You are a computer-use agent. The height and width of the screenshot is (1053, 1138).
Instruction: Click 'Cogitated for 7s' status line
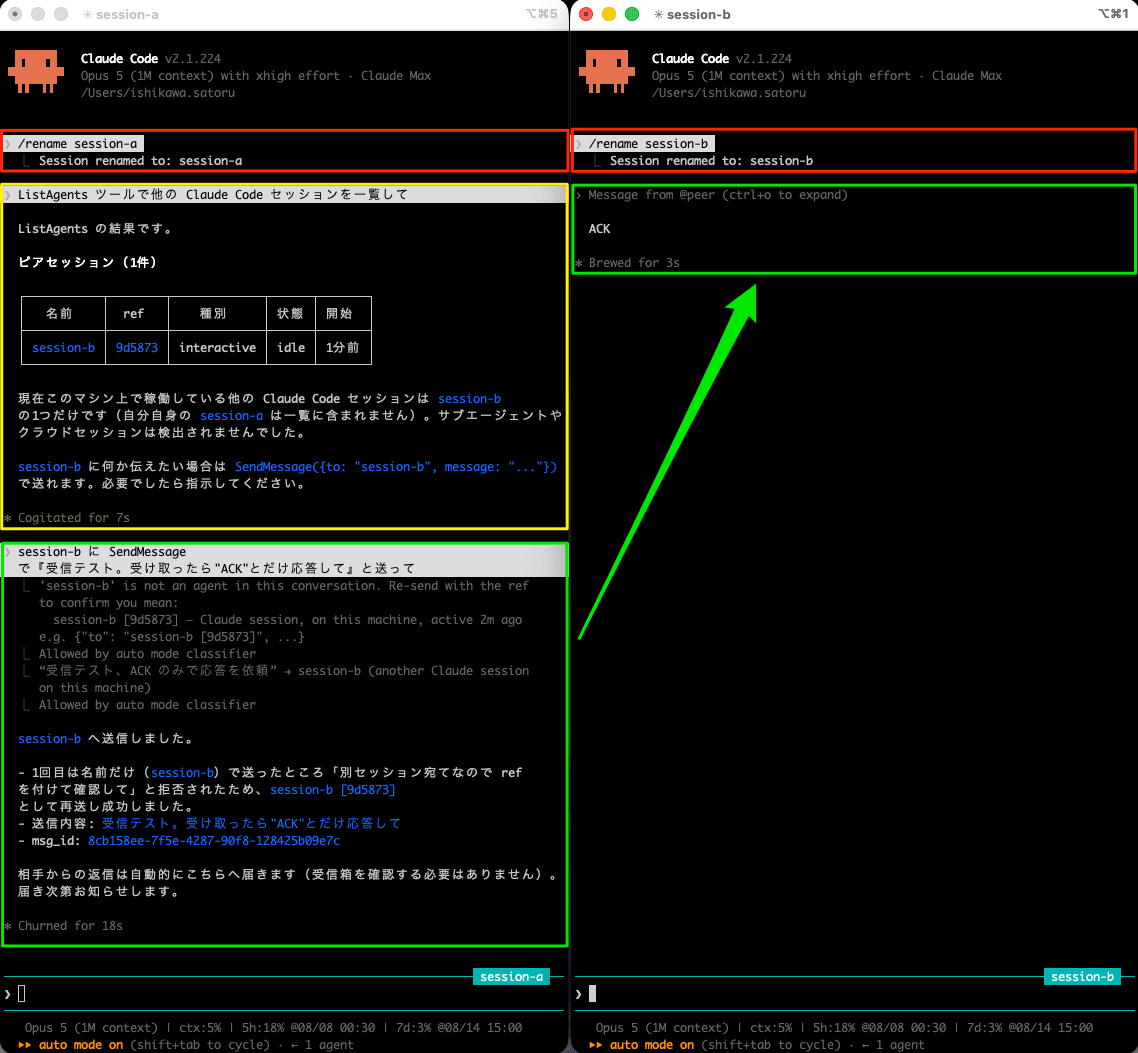pyautogui.click(x=73, y=517)
